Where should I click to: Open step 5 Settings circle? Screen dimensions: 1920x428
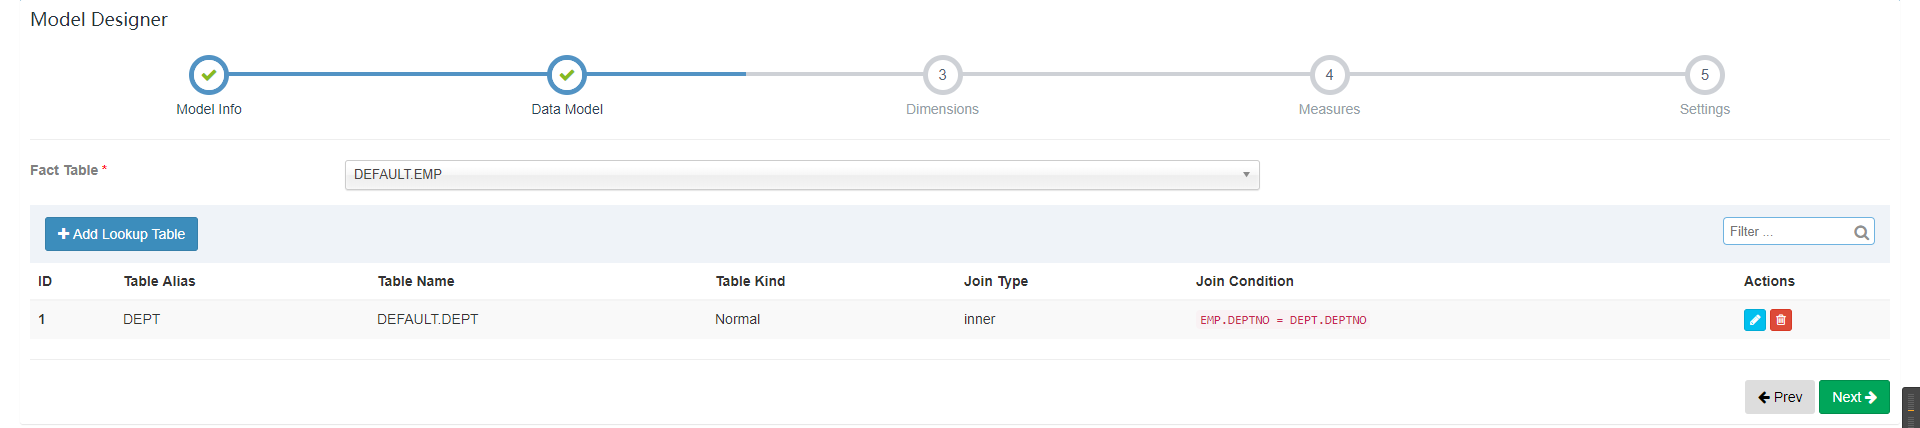[1705, 75]
